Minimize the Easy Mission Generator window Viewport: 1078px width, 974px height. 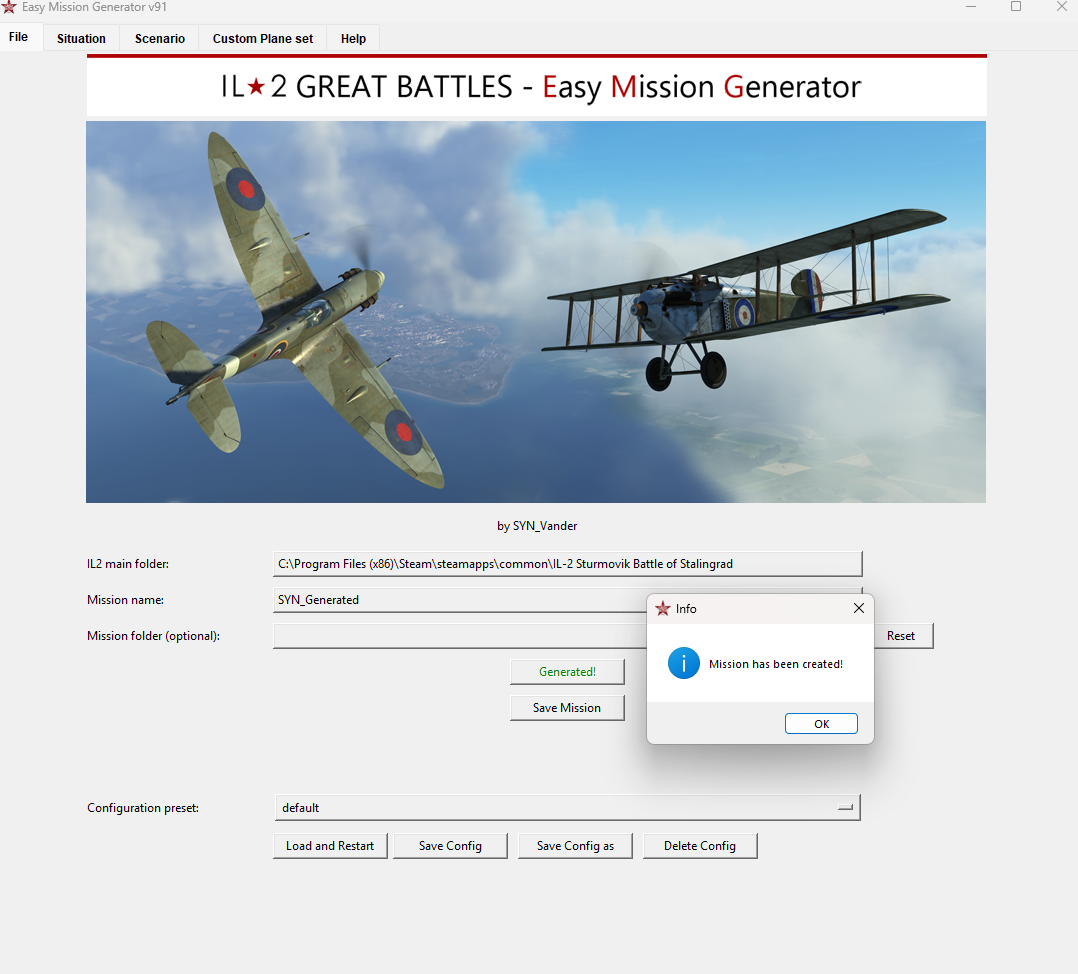click(x=971, y=7)
